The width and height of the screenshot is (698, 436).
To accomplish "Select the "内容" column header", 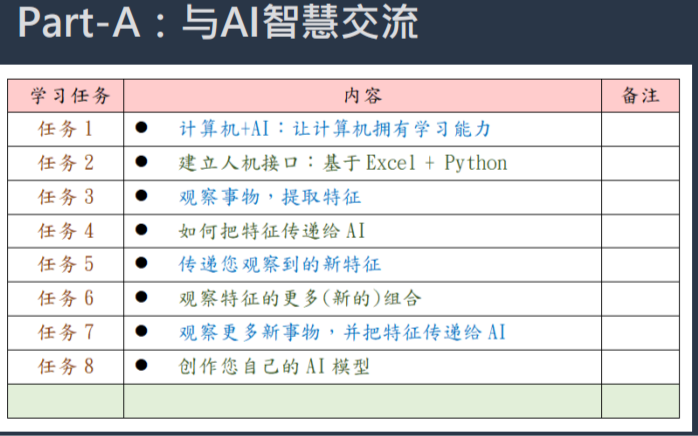I will (362, 96).
